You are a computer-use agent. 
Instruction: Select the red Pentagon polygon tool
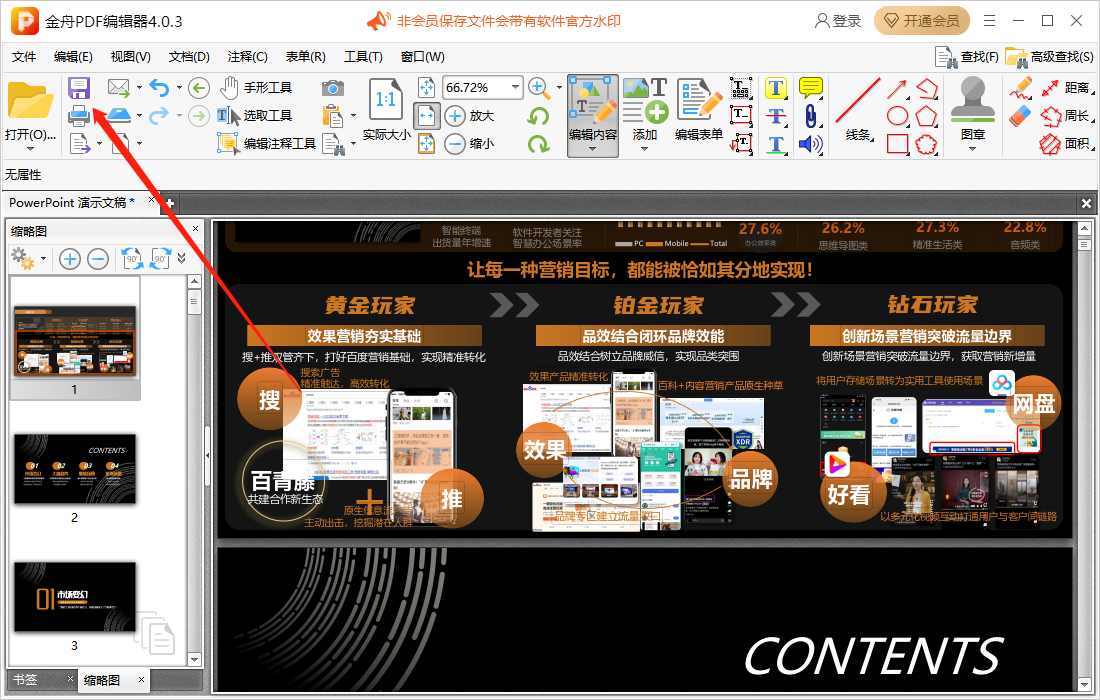926,116
